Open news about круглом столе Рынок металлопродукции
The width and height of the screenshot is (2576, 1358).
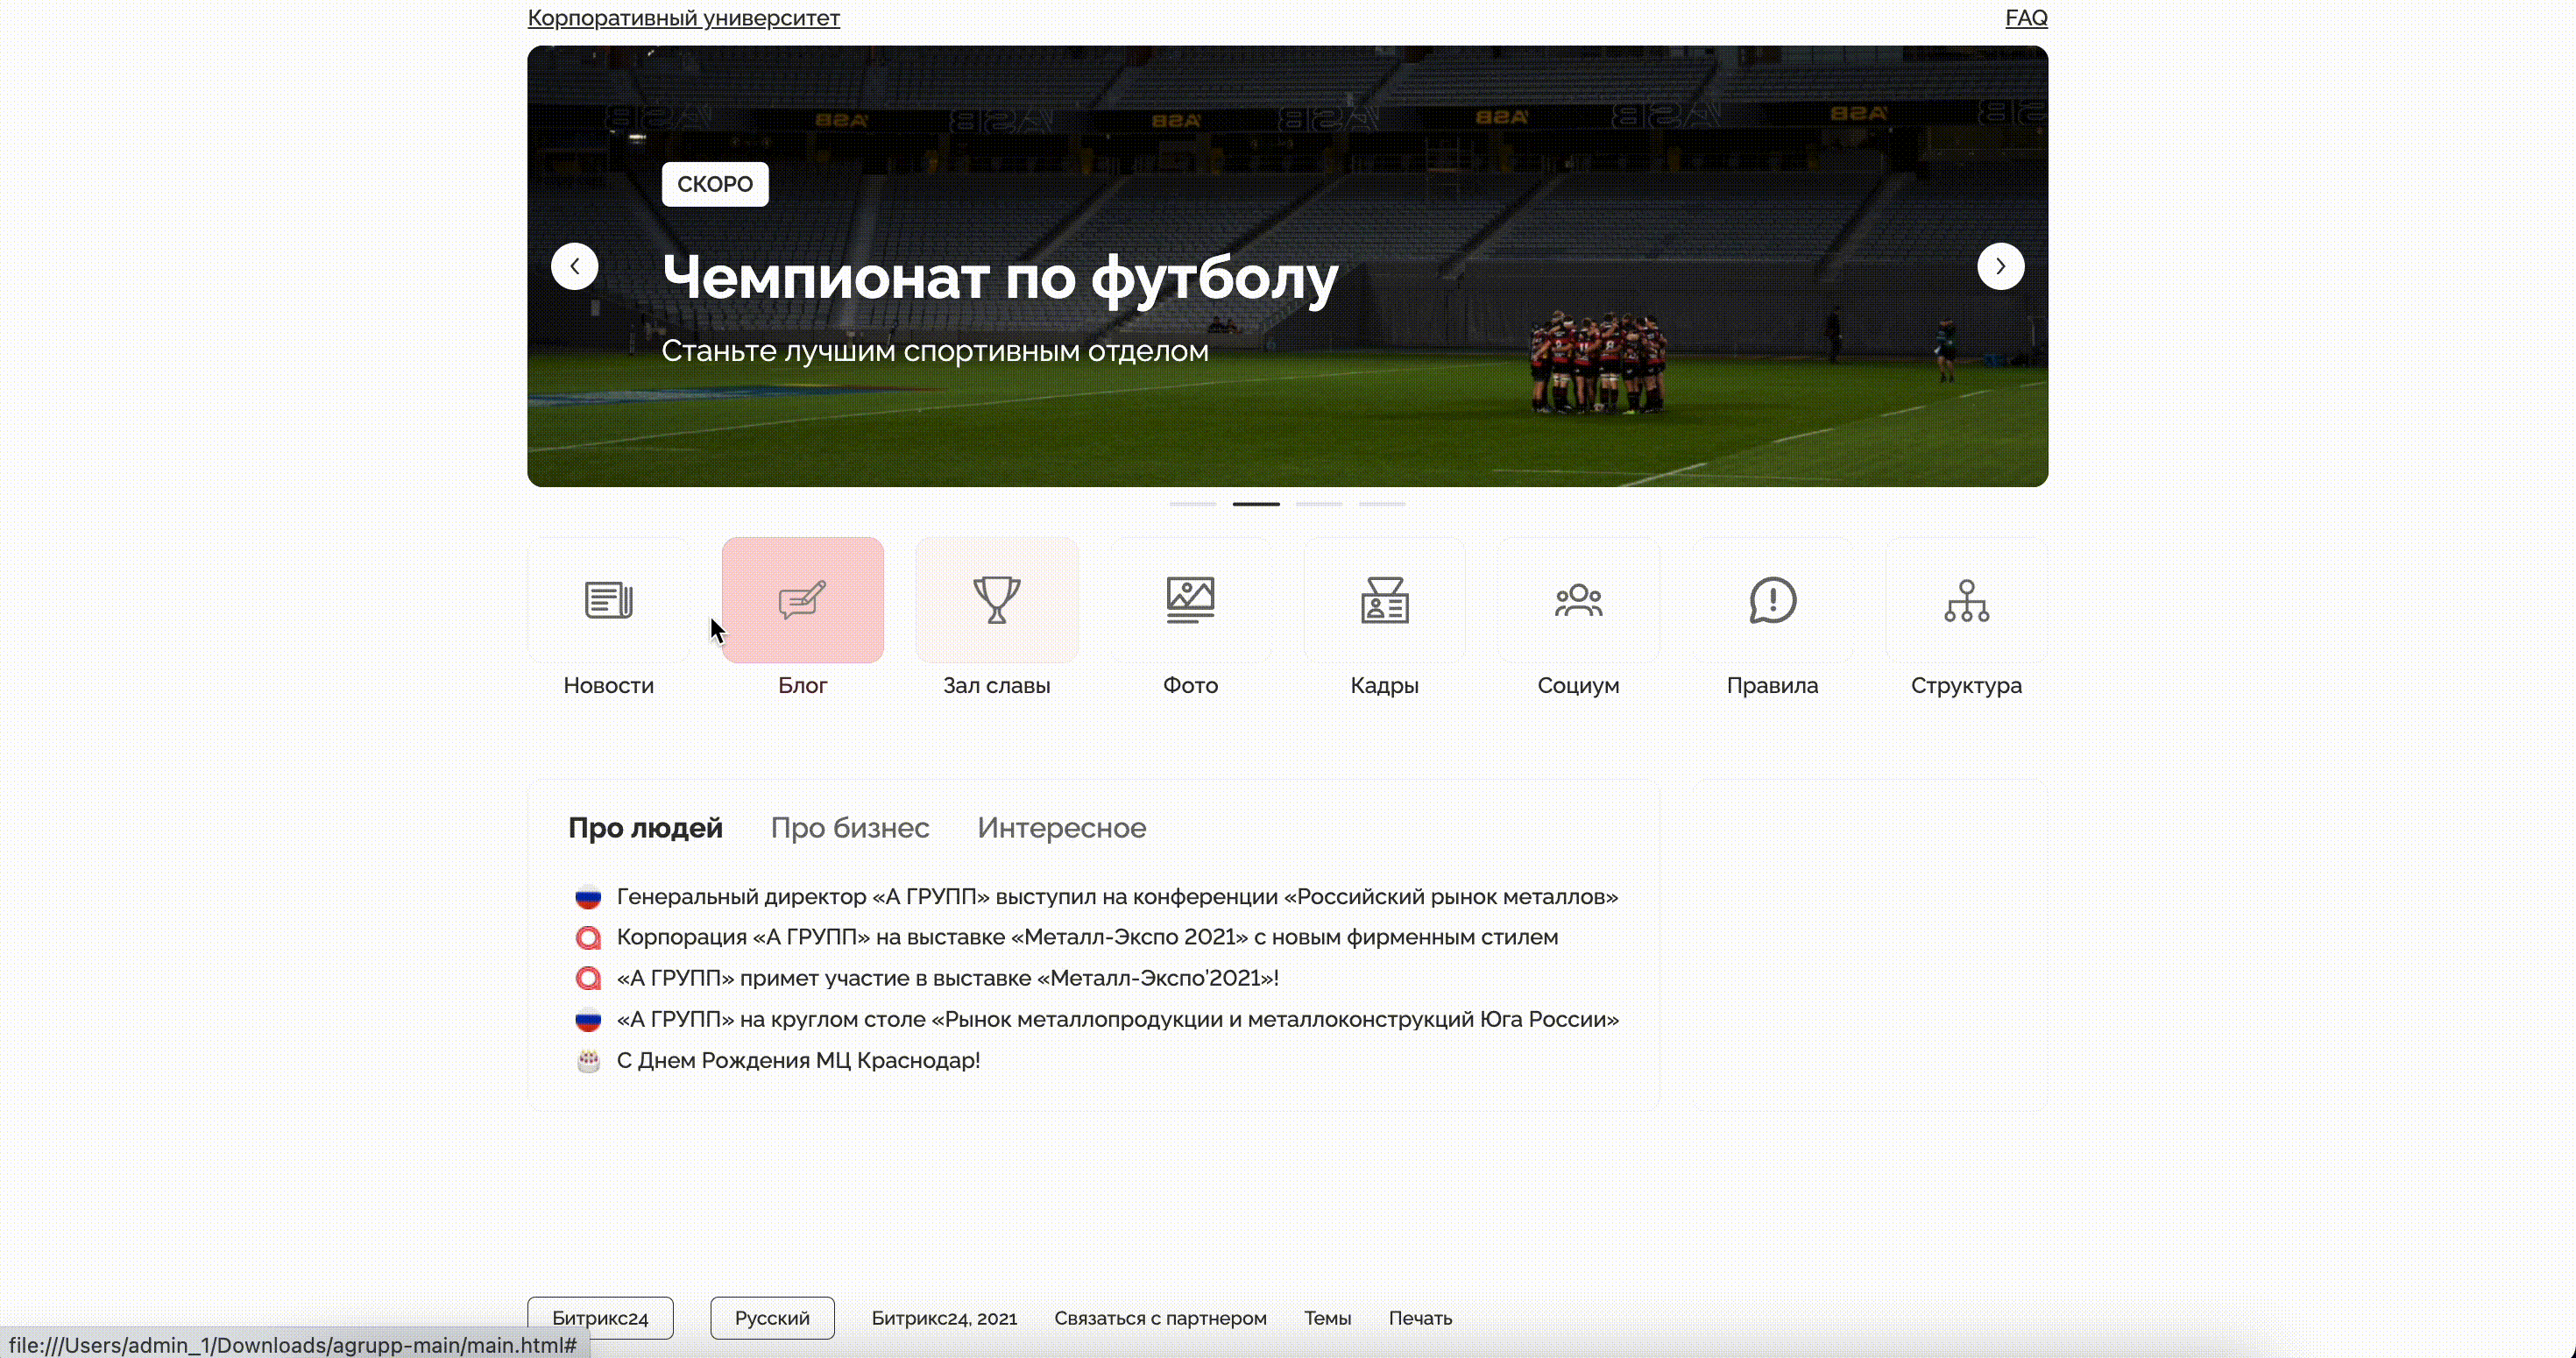(1117, 1020)
